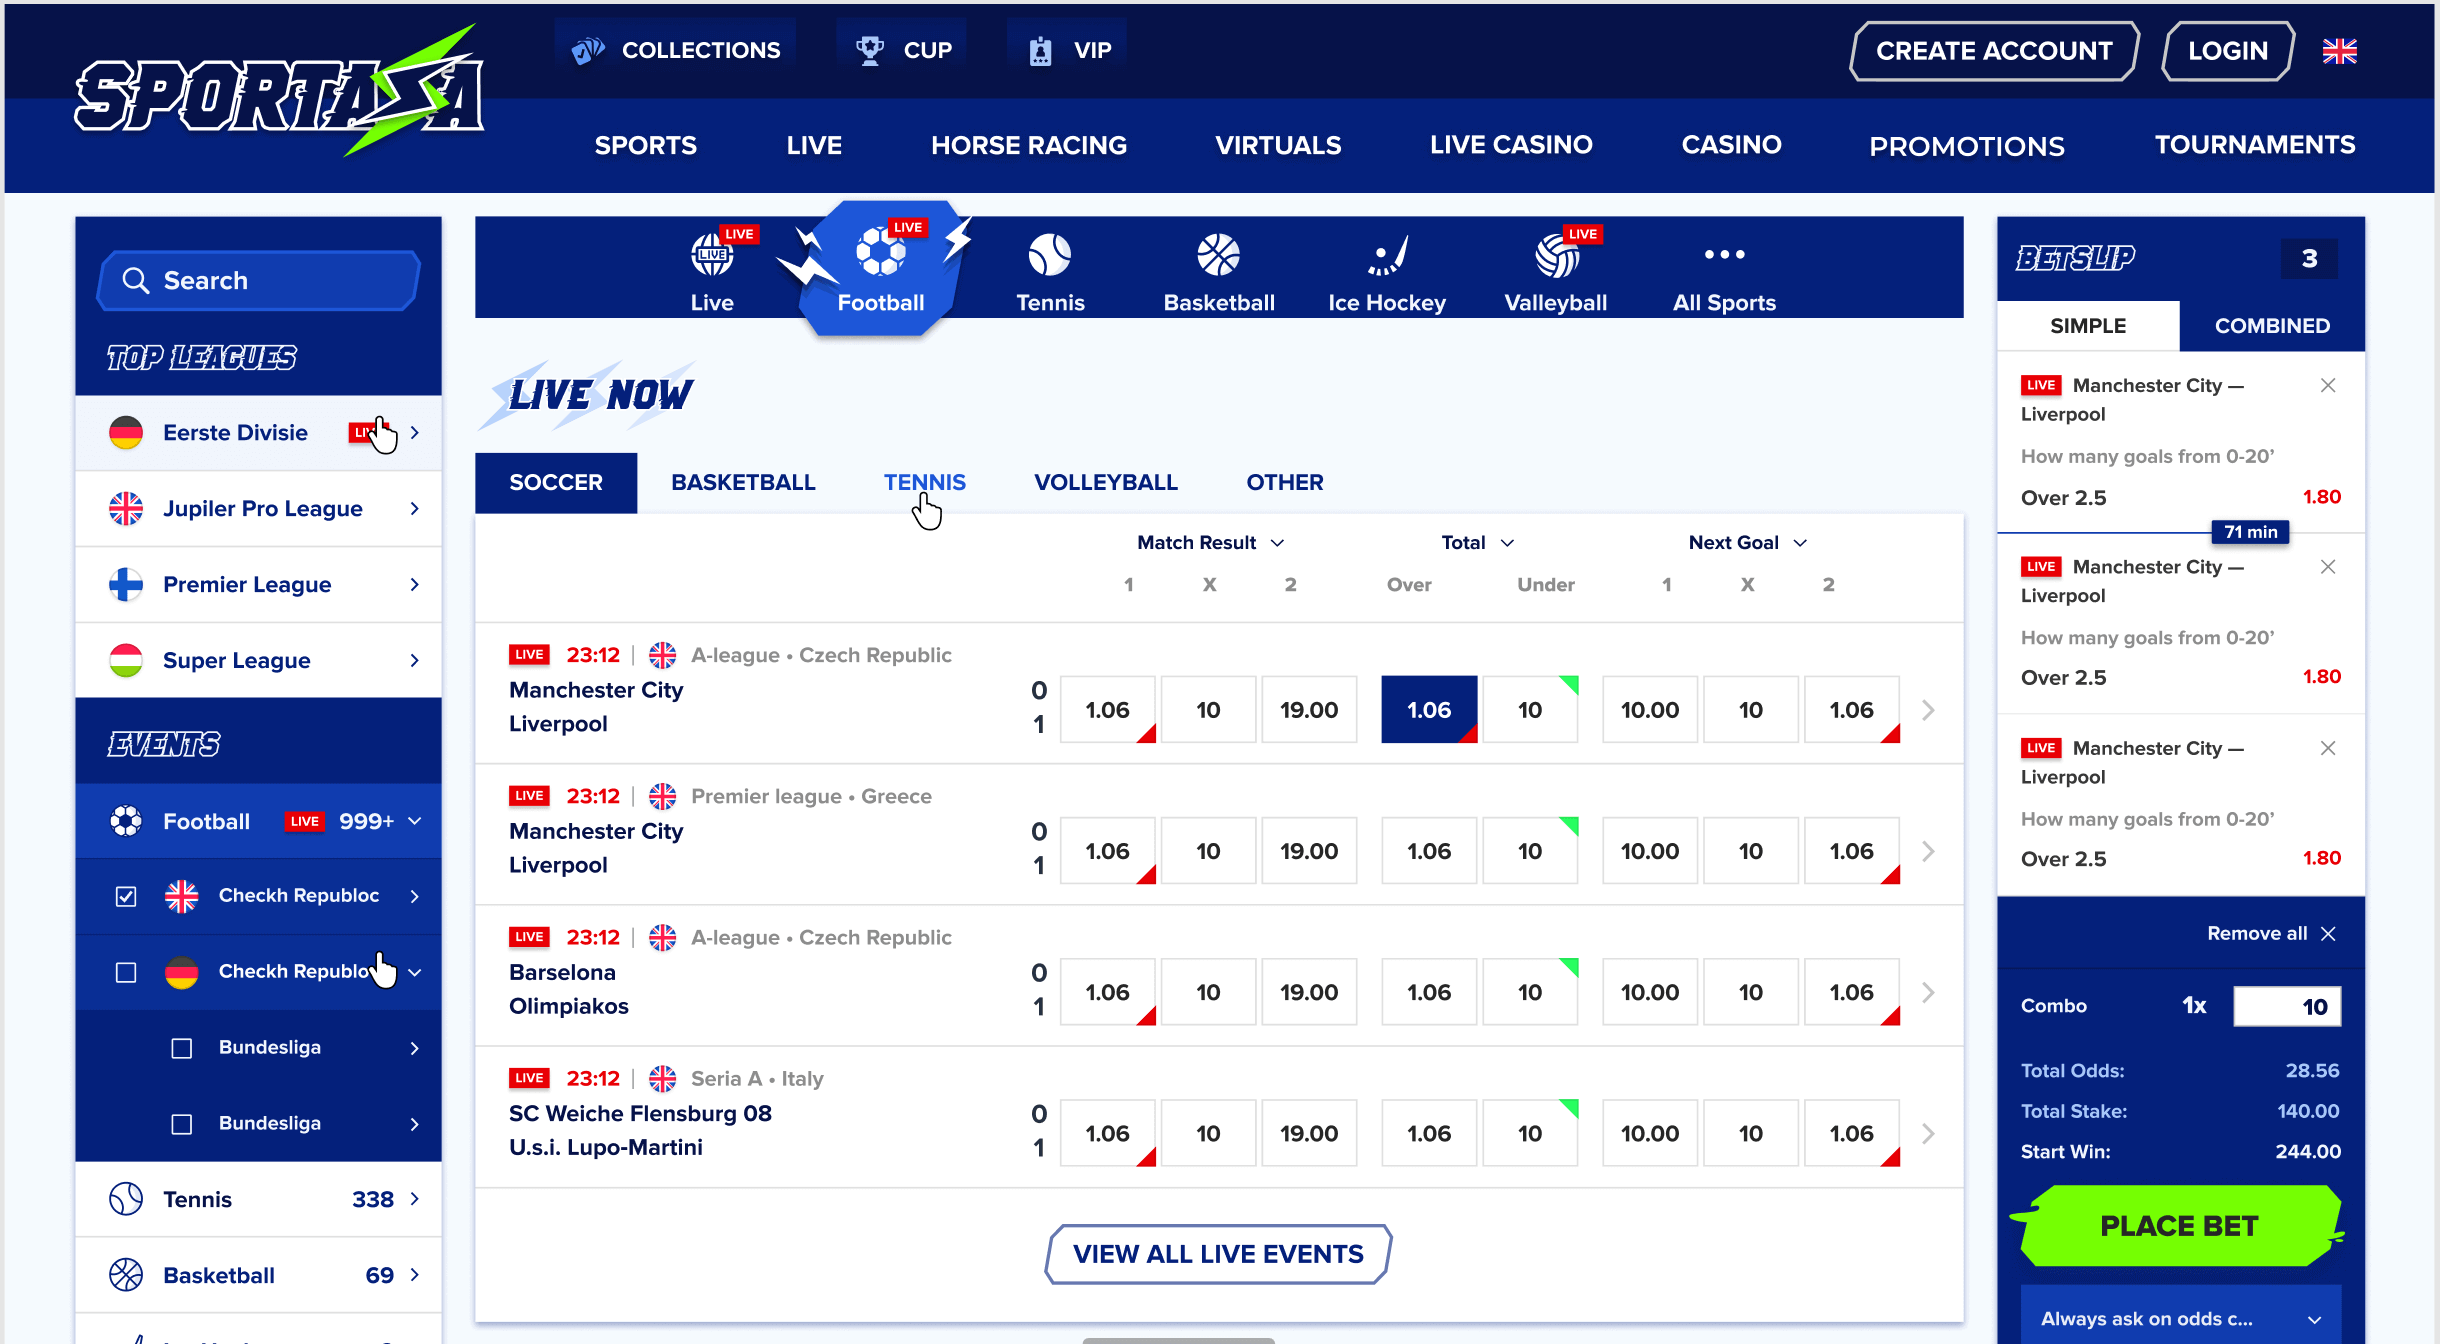Click the Sportaza logo

click(280, 93)
